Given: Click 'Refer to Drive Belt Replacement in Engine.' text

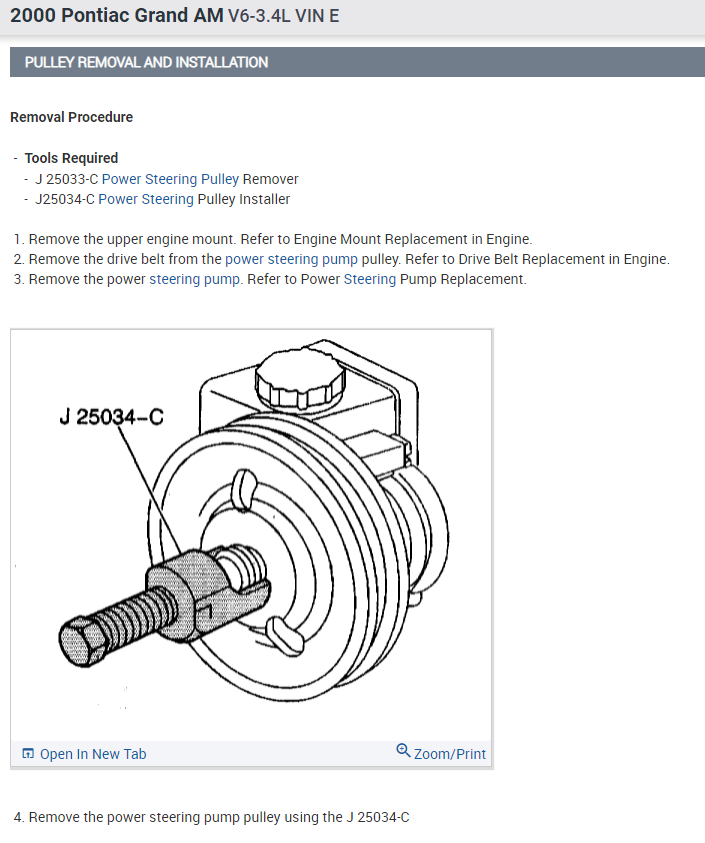Looking at the screenshot, I should pos(537,259).
